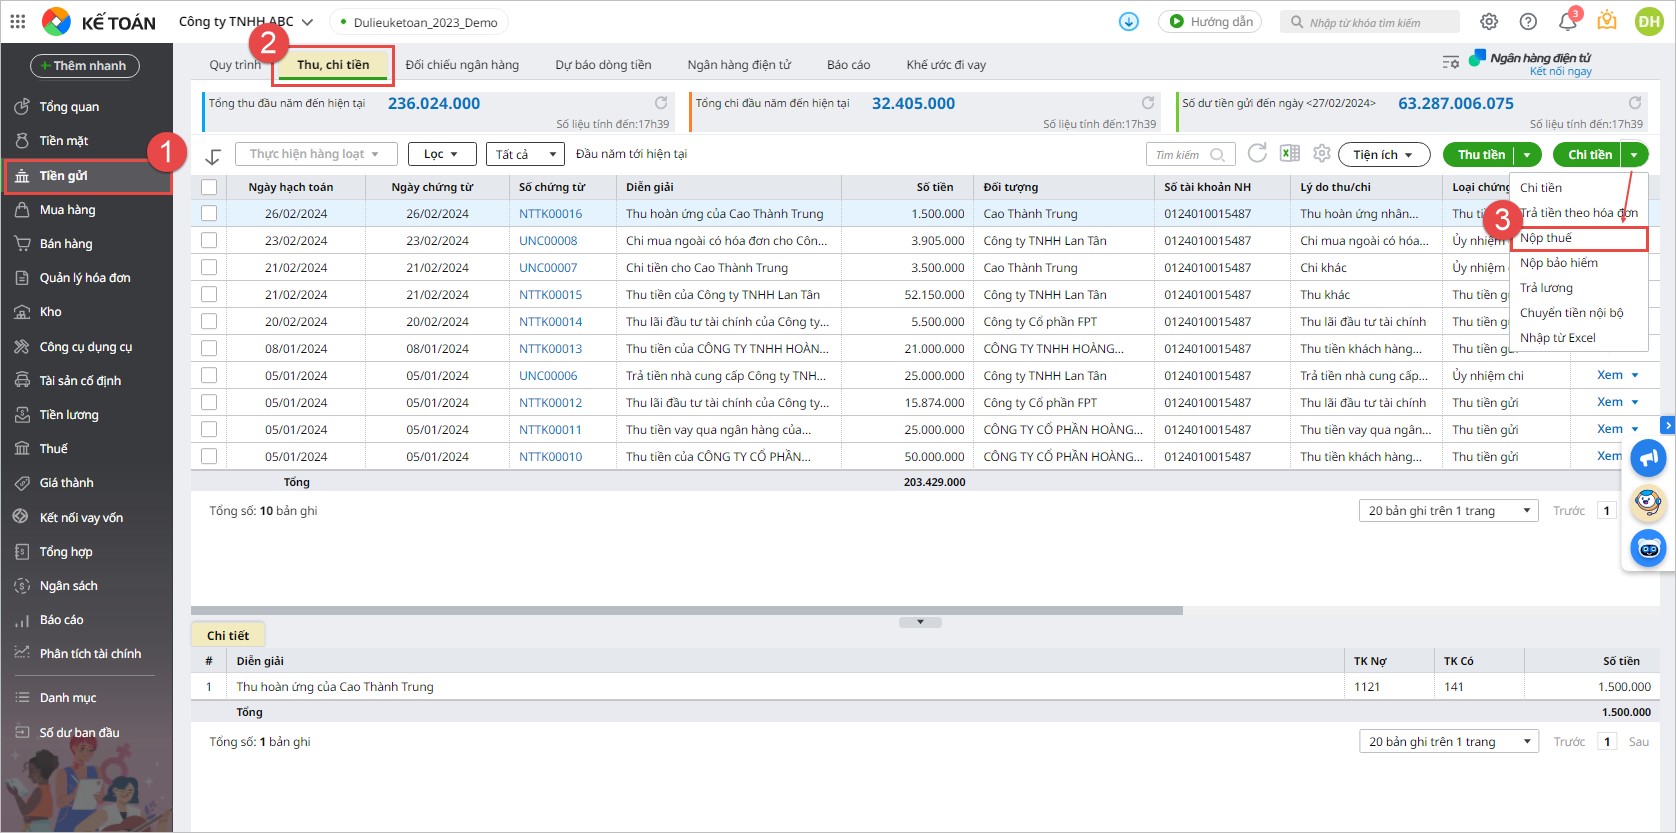Tick checkbox for row NTTK00013
Image resolution: width=1676 pixels, height=833 pixels.
point(209,348)
